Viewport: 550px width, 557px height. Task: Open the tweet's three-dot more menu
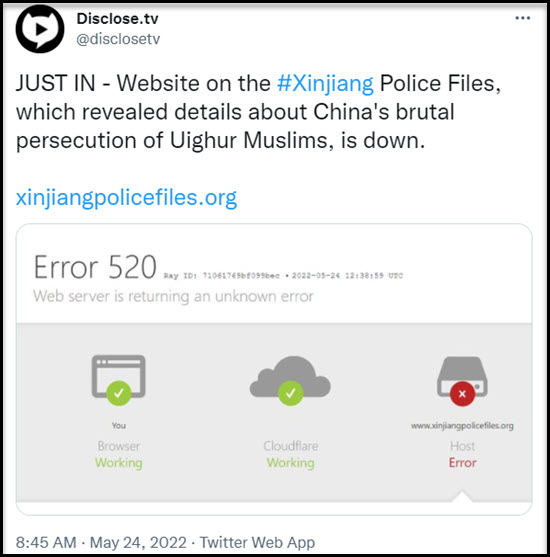(523, 18)
